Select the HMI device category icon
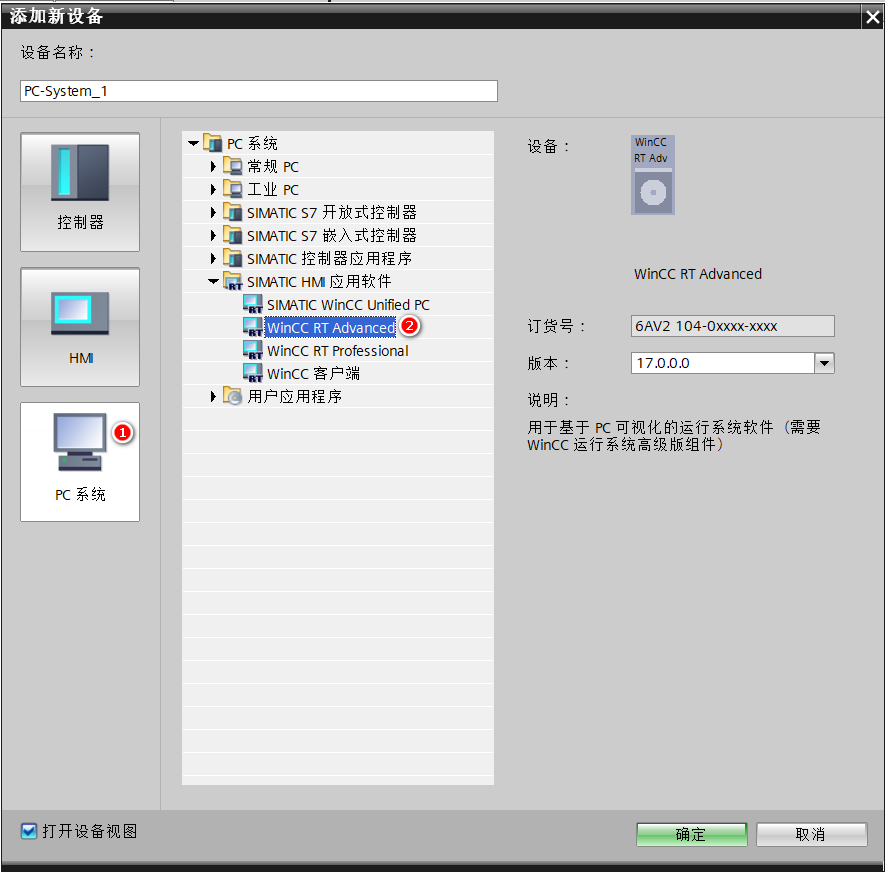 point(80,326)
